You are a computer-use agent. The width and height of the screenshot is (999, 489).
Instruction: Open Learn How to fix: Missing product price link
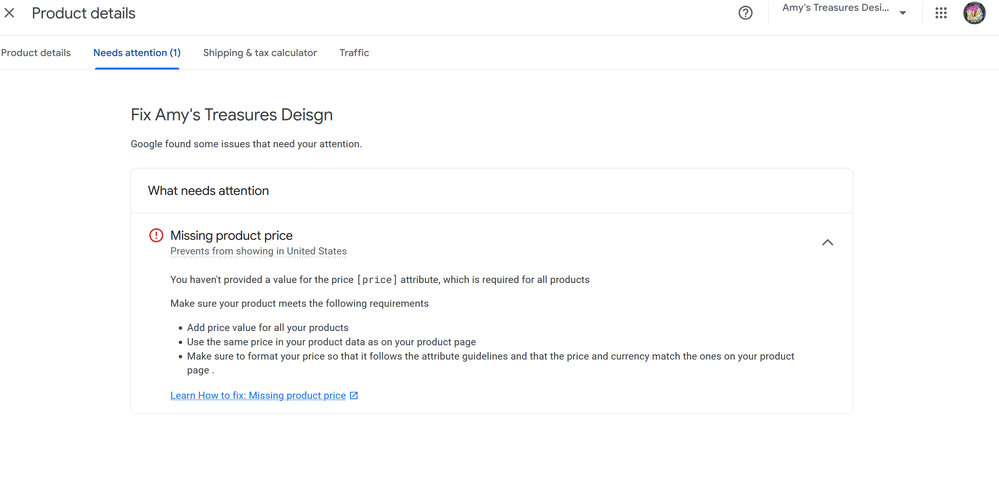tap(258, 396)
